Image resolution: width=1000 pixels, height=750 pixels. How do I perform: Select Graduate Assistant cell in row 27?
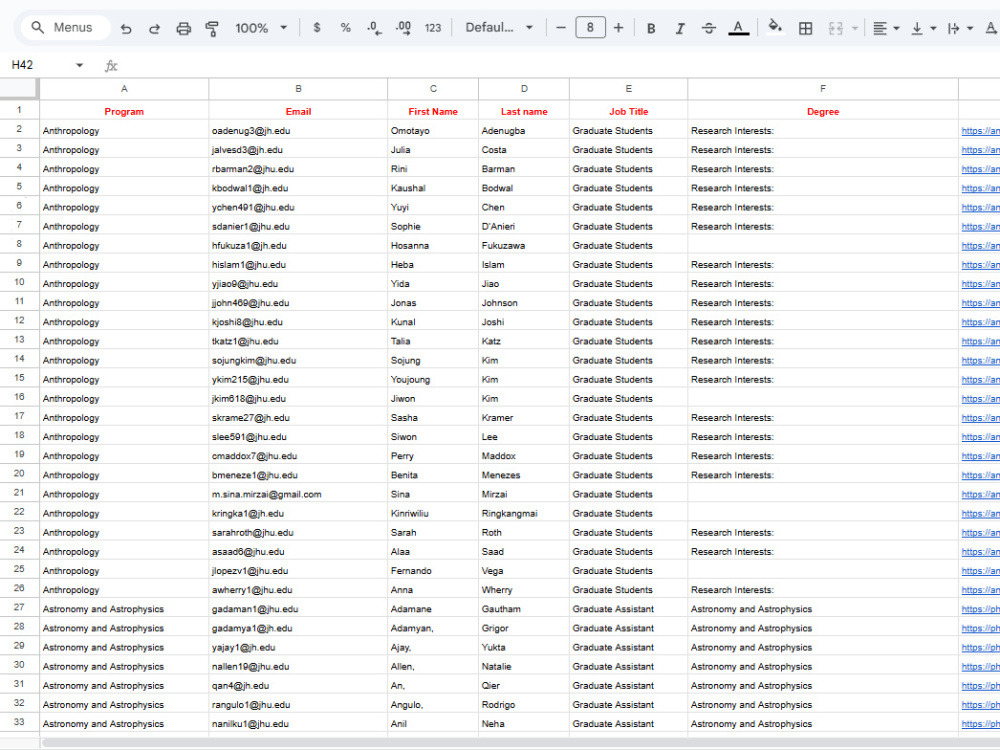point(629,608)
